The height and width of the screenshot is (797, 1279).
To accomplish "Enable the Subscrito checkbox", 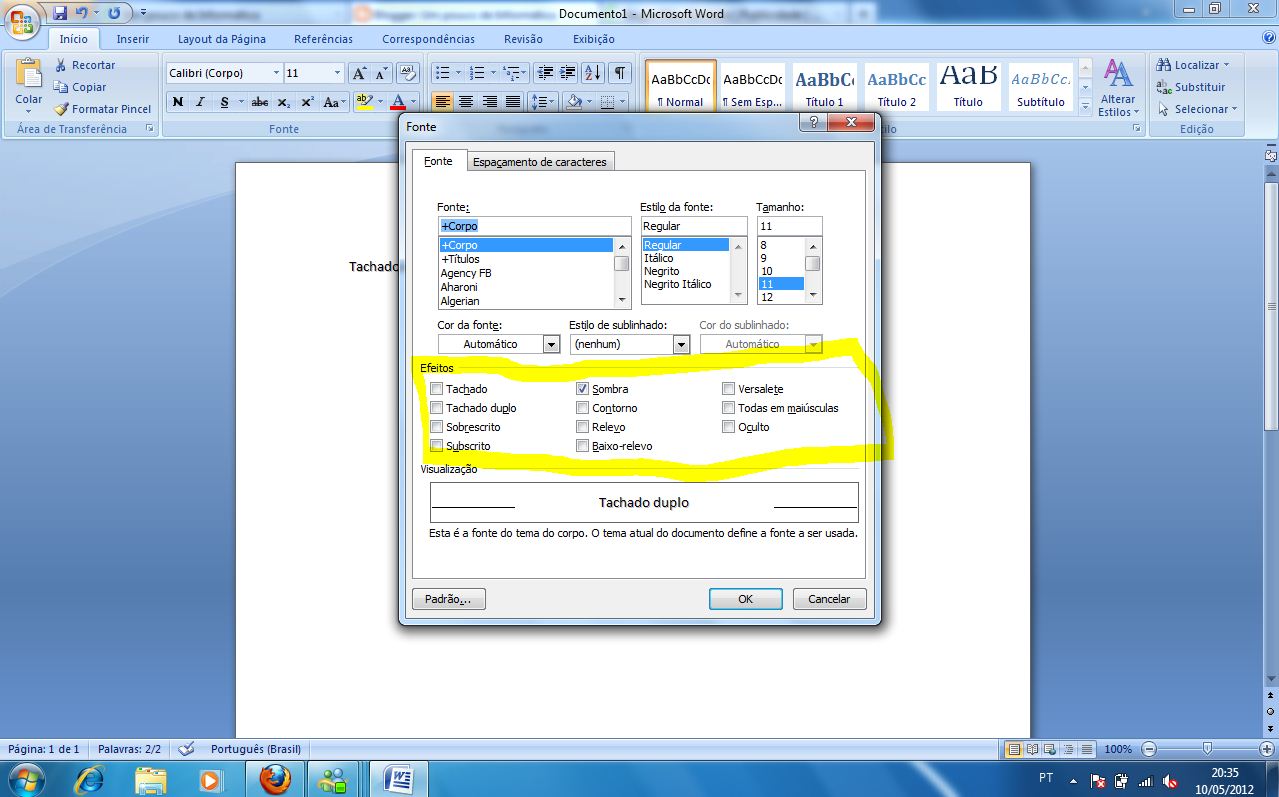I will [436, 446].
